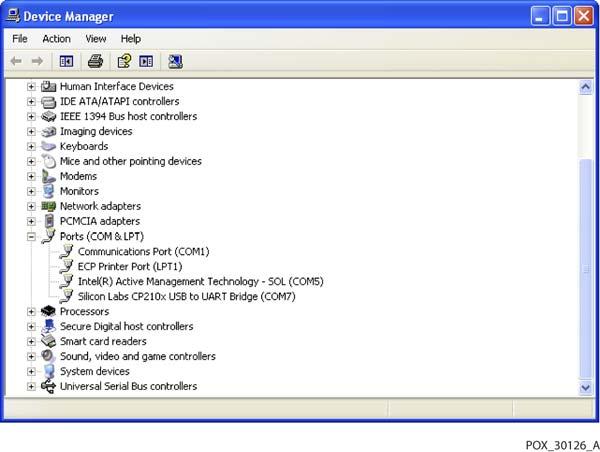Expand the Keyboards node

click(31, 147)
